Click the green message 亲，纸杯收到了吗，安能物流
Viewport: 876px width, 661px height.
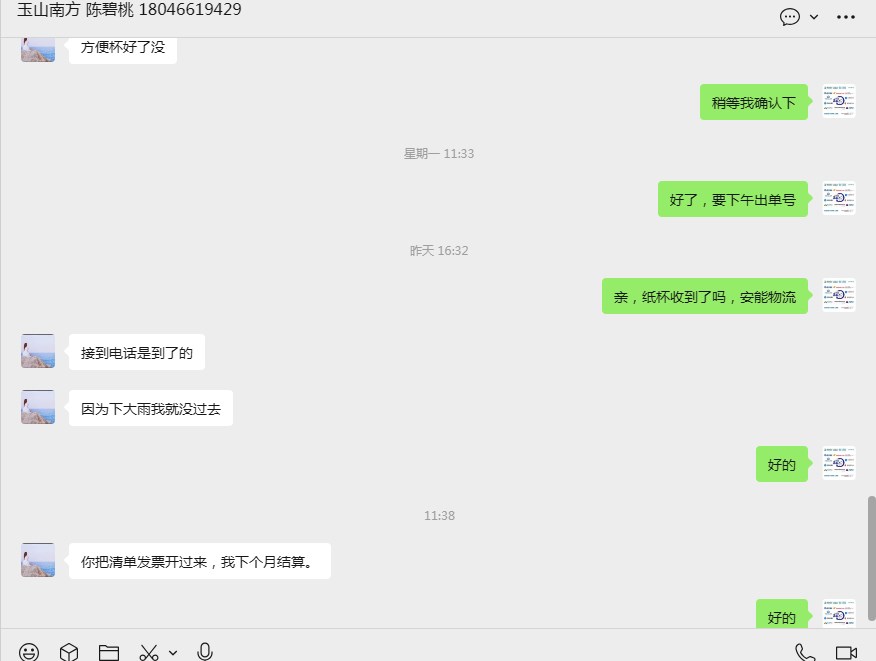tap(704, 296)
